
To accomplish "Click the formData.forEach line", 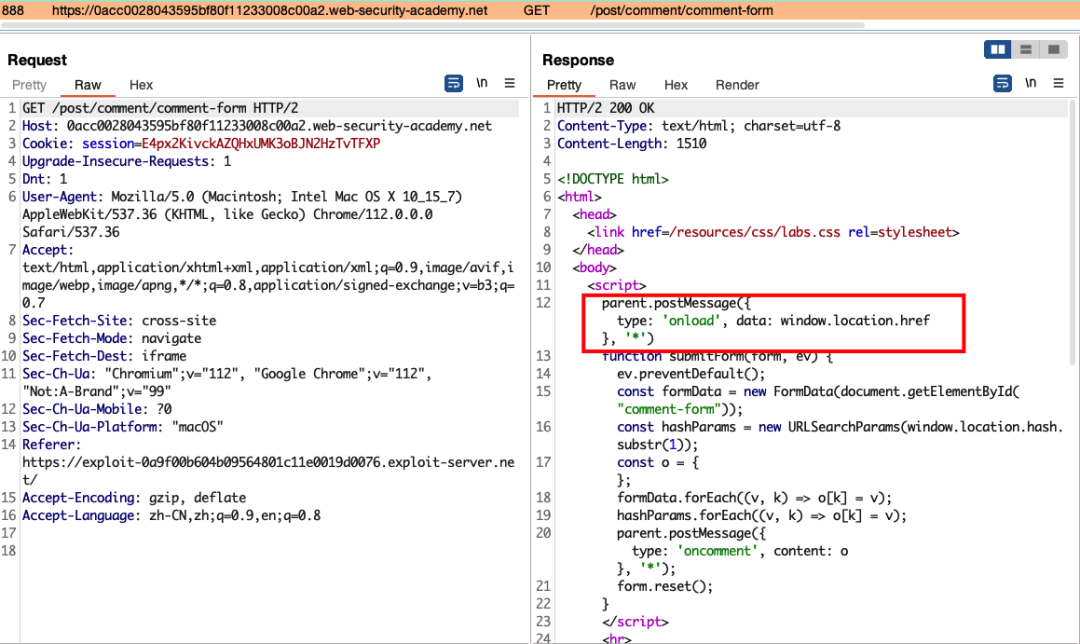I will pyautogui.click(x=754, y=498).
